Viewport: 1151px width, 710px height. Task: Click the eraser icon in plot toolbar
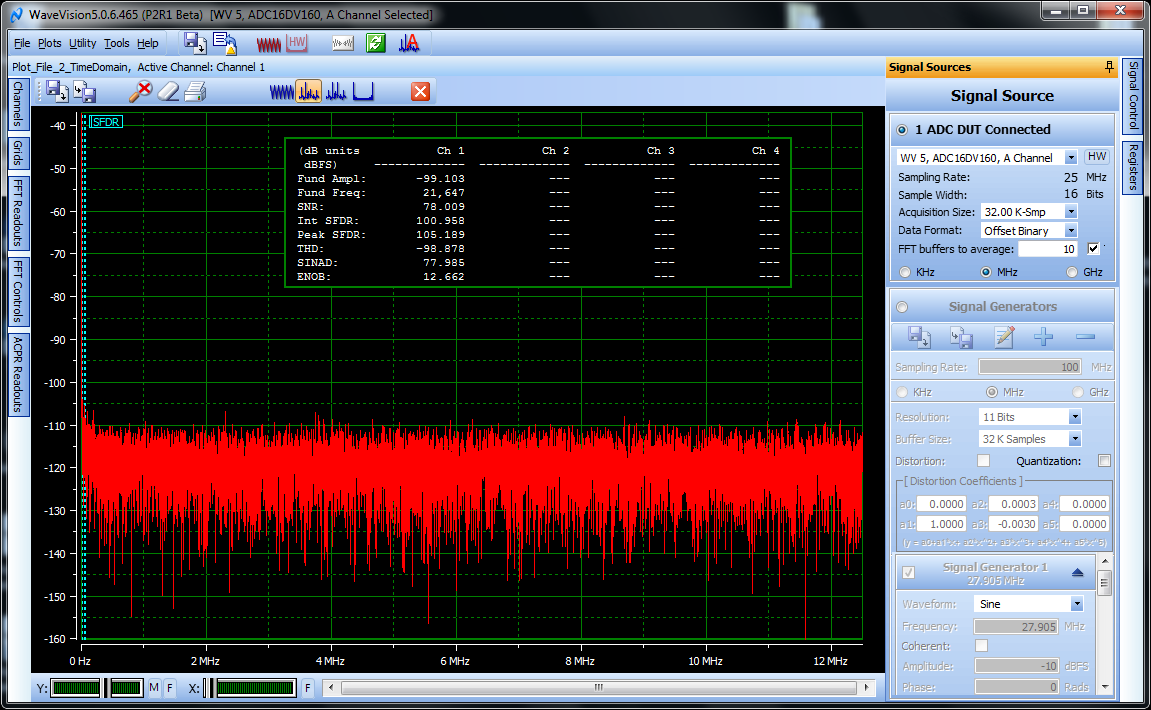(169, 92)
